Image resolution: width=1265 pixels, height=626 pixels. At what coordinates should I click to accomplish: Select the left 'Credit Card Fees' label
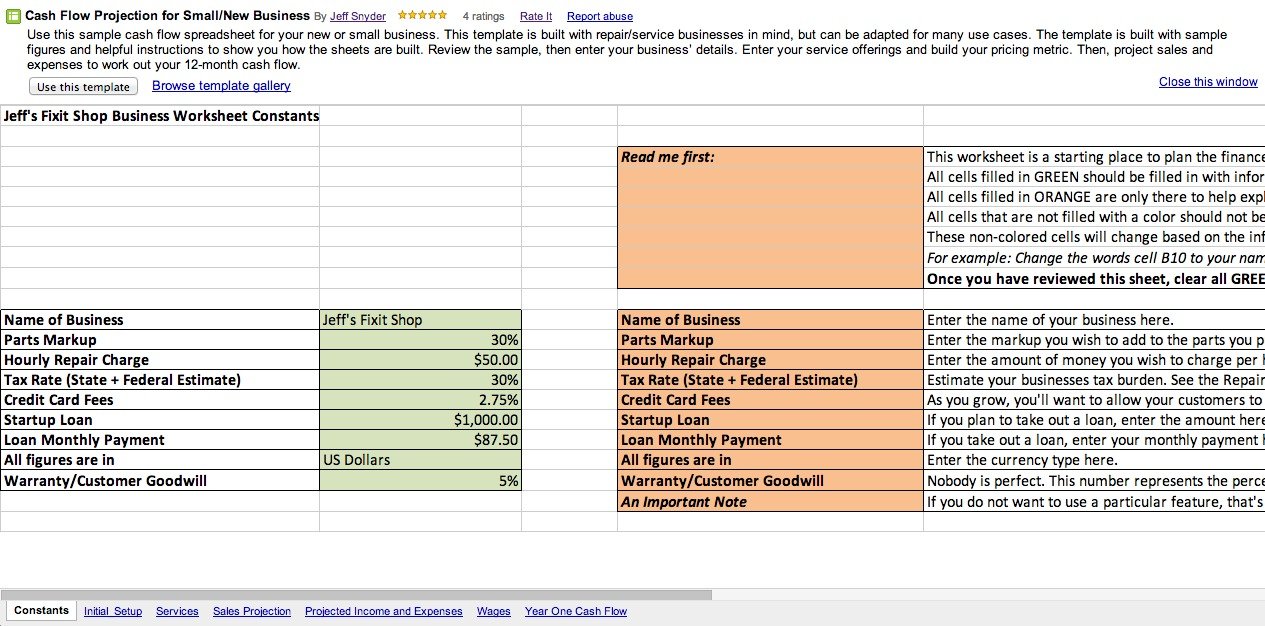[x=160, y=400]
